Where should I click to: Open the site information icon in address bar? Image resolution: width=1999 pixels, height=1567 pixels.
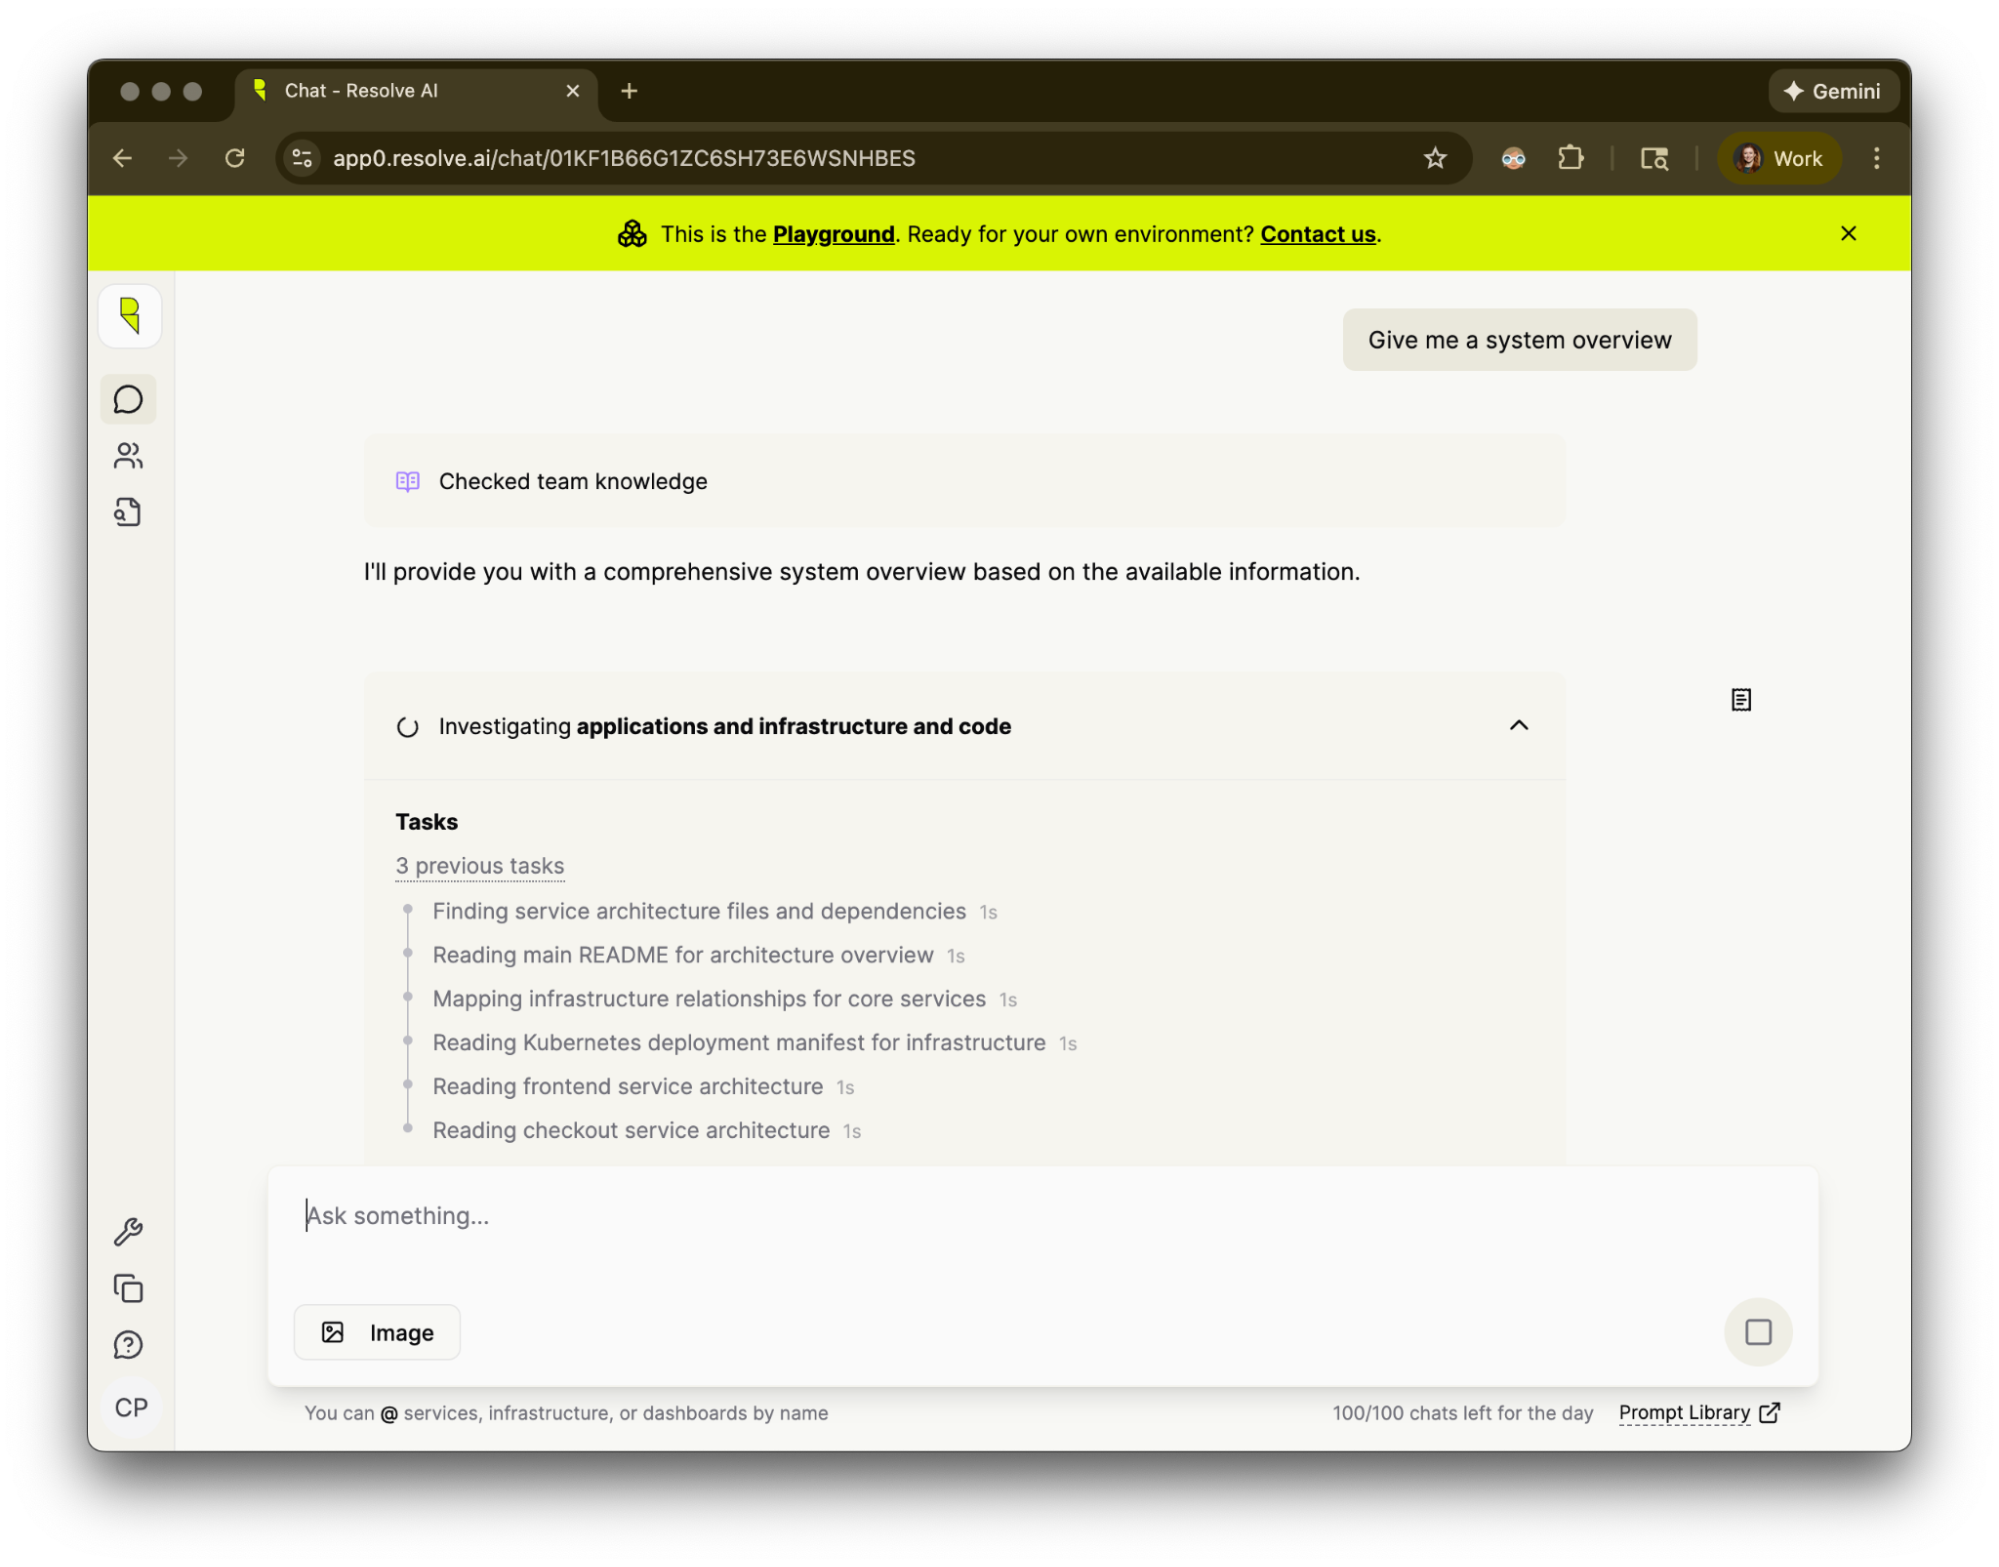302,158
